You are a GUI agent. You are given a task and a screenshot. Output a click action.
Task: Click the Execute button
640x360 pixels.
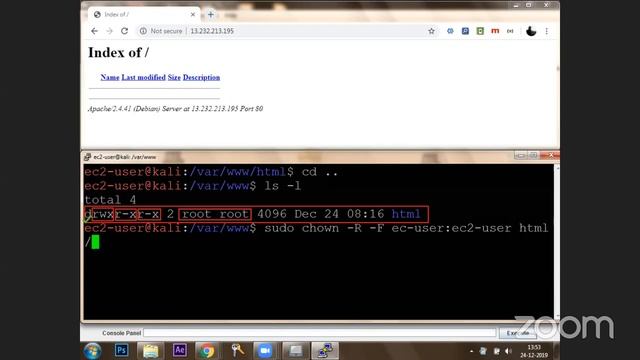click(518, 333)
